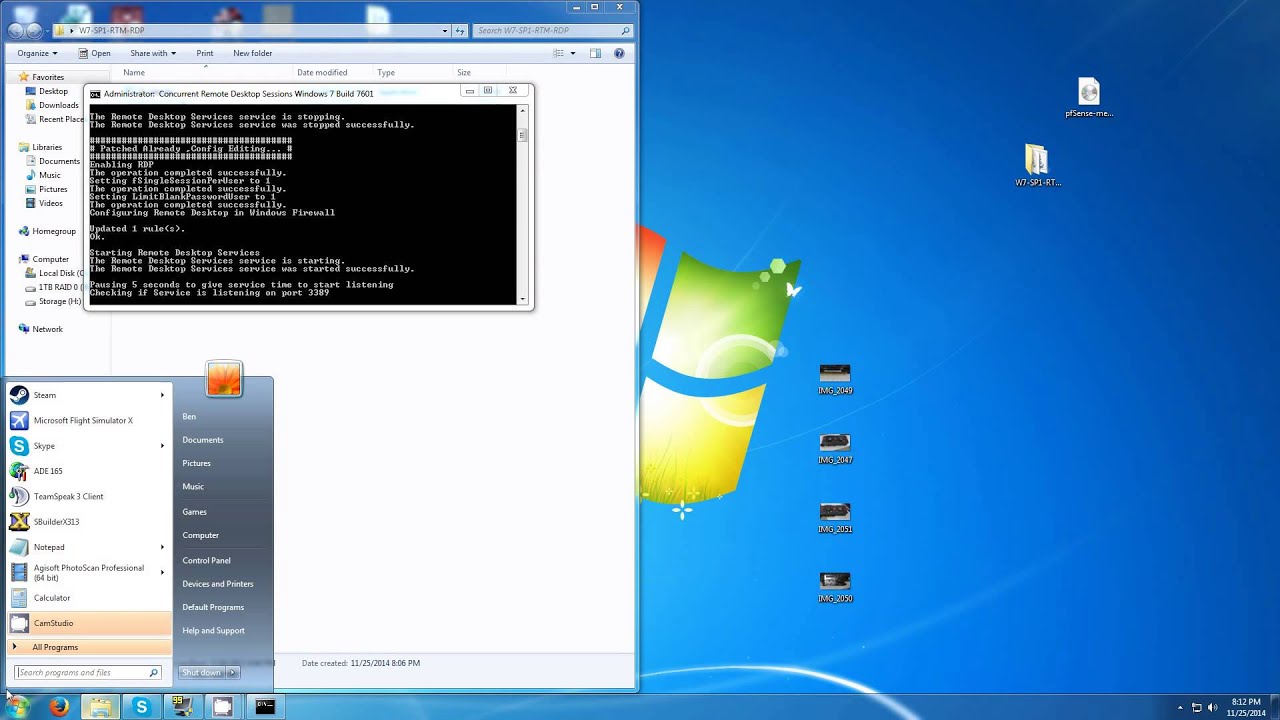Open Devices and Printers
1280x720 pixels.
(218, 584)
